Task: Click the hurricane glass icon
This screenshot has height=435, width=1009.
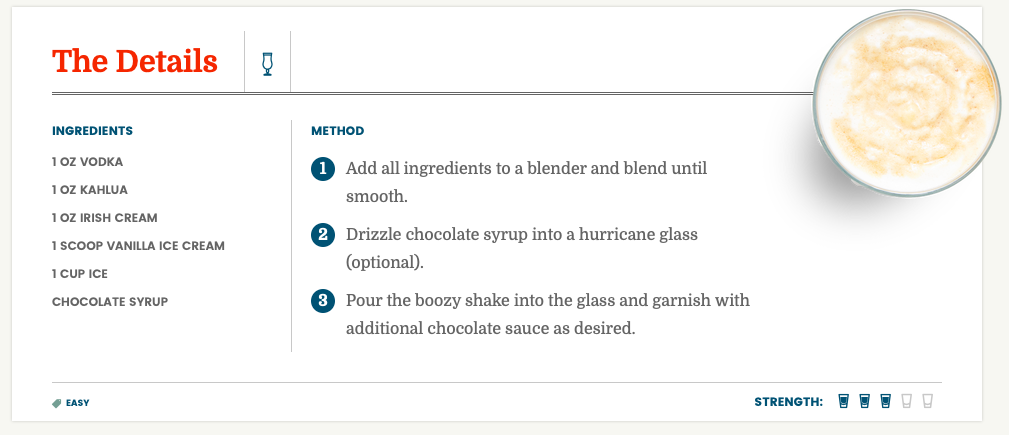Action: 267,64
